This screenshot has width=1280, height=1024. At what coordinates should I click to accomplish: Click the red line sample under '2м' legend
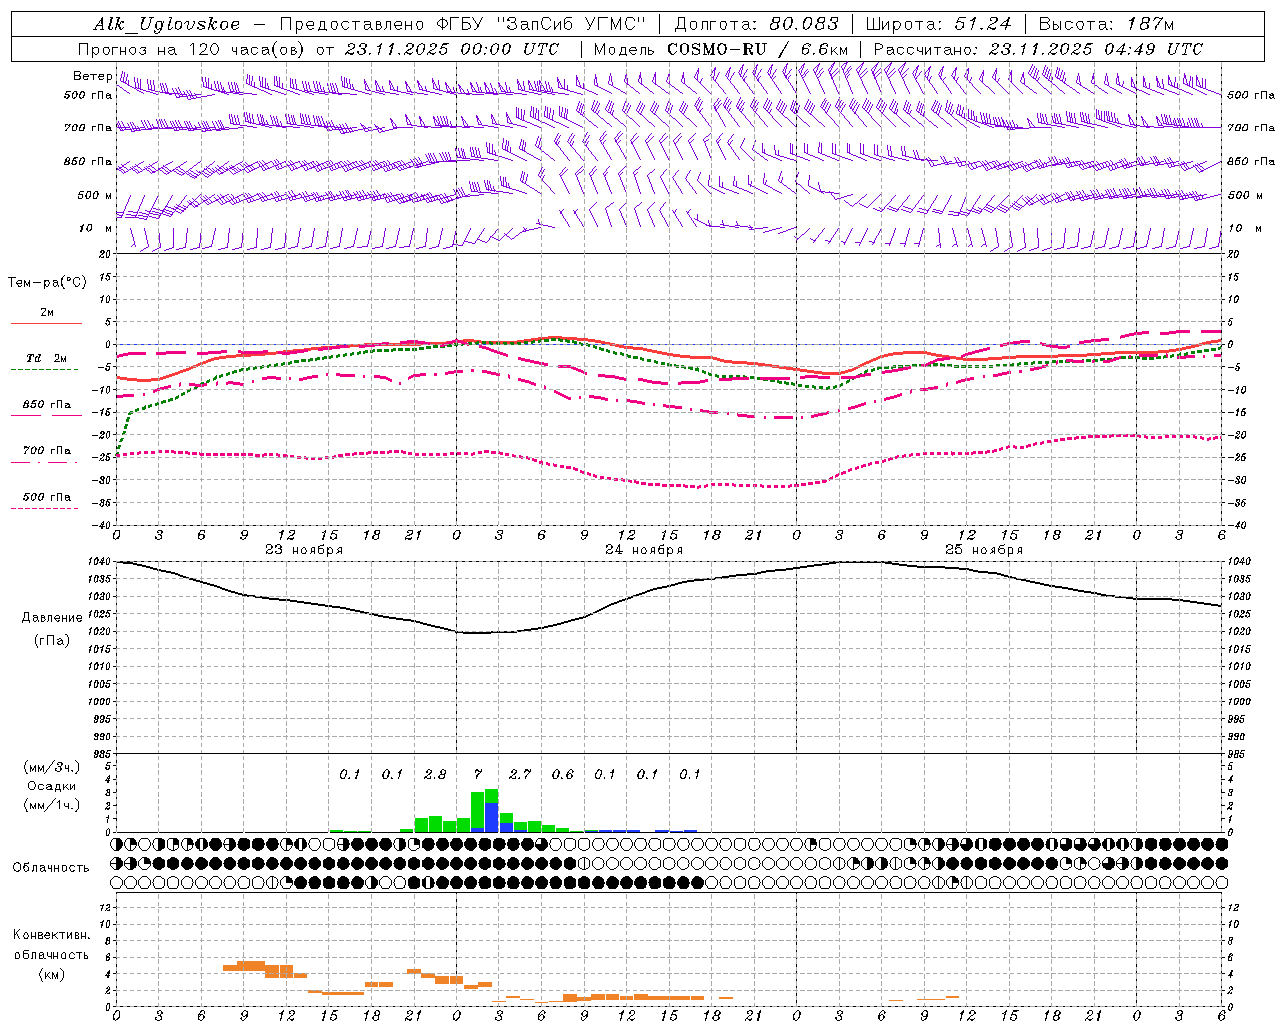tap(46, 323)
